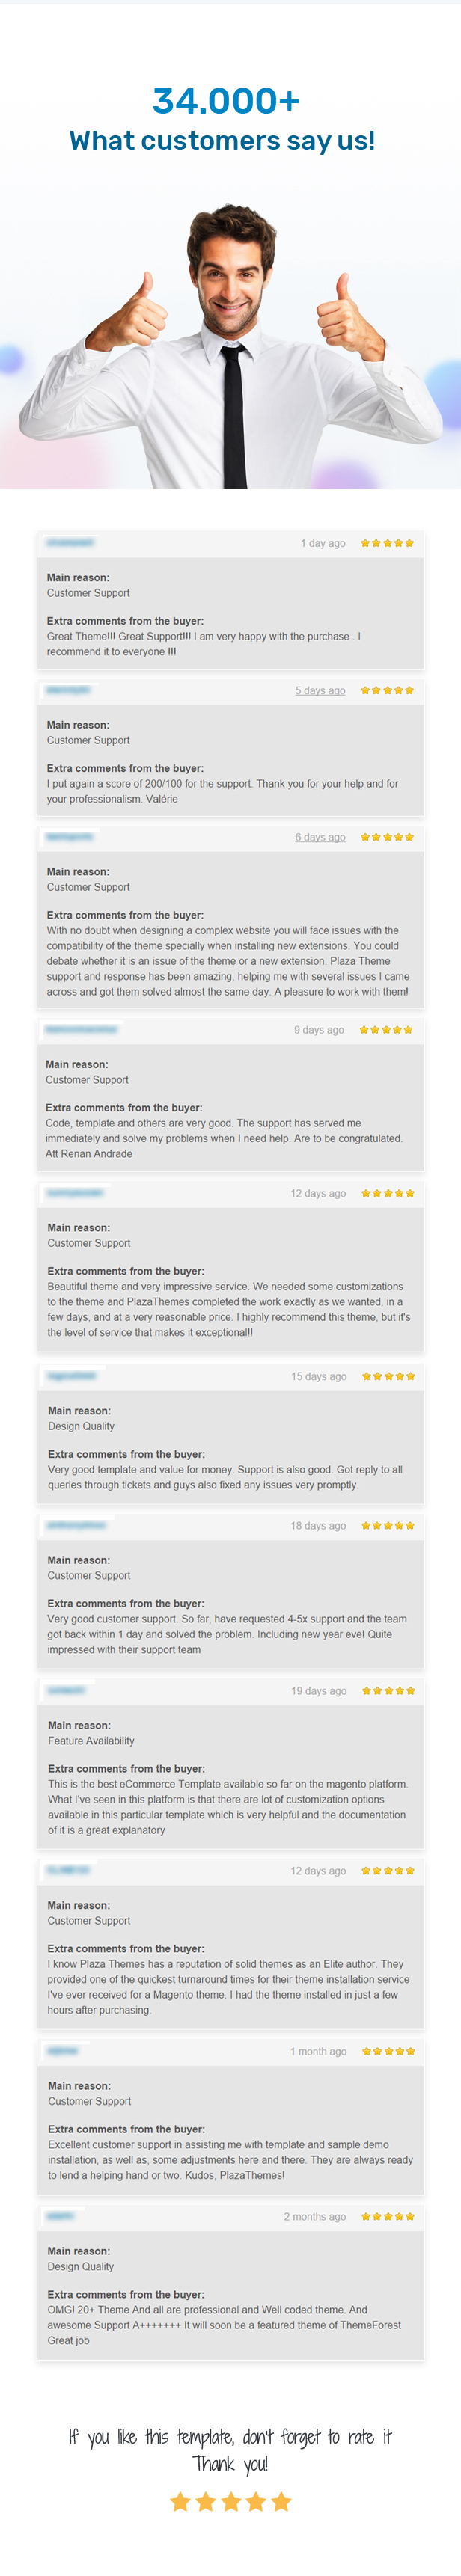Click the "What customers say us!" headline

[222, 141]
